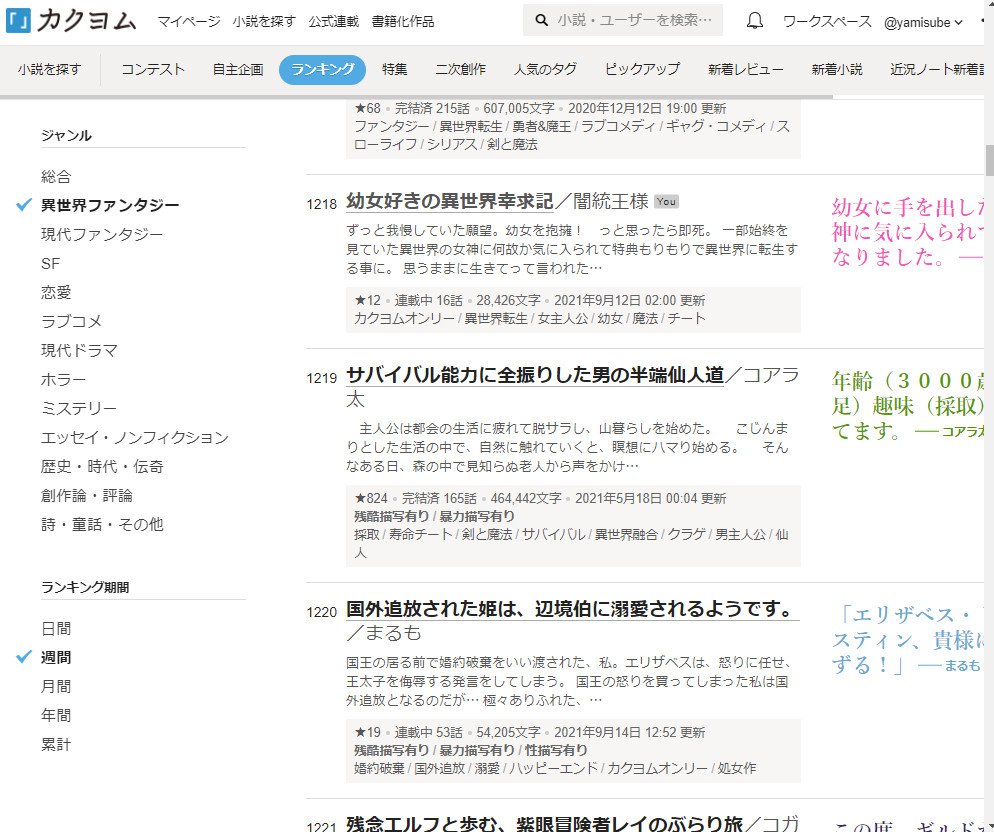The width and height of the screenshot is (994, 832).
Task: Open novel 幼女好きの異世界幸求記
Action: (x=449, y=201)
